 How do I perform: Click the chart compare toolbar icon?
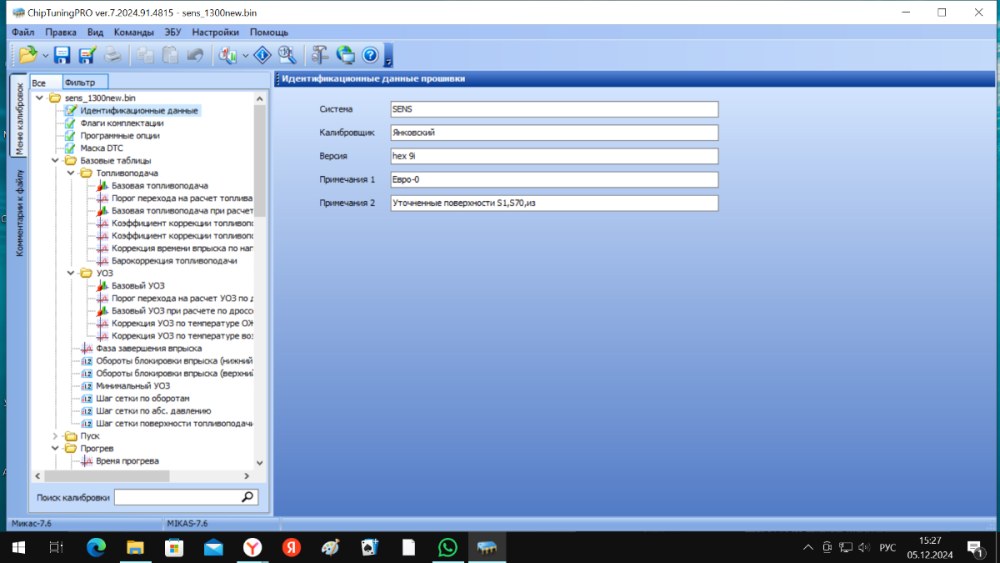tap(228, 55)
